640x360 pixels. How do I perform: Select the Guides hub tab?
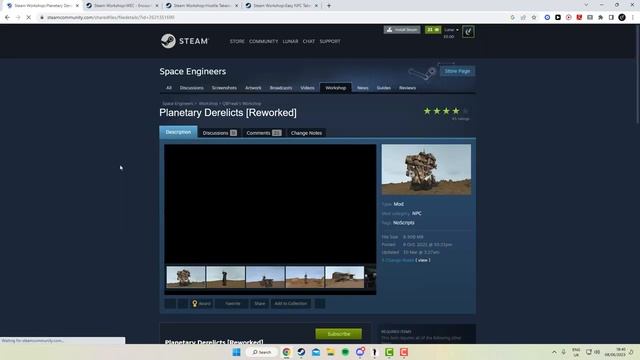click(x=383, y=88)
